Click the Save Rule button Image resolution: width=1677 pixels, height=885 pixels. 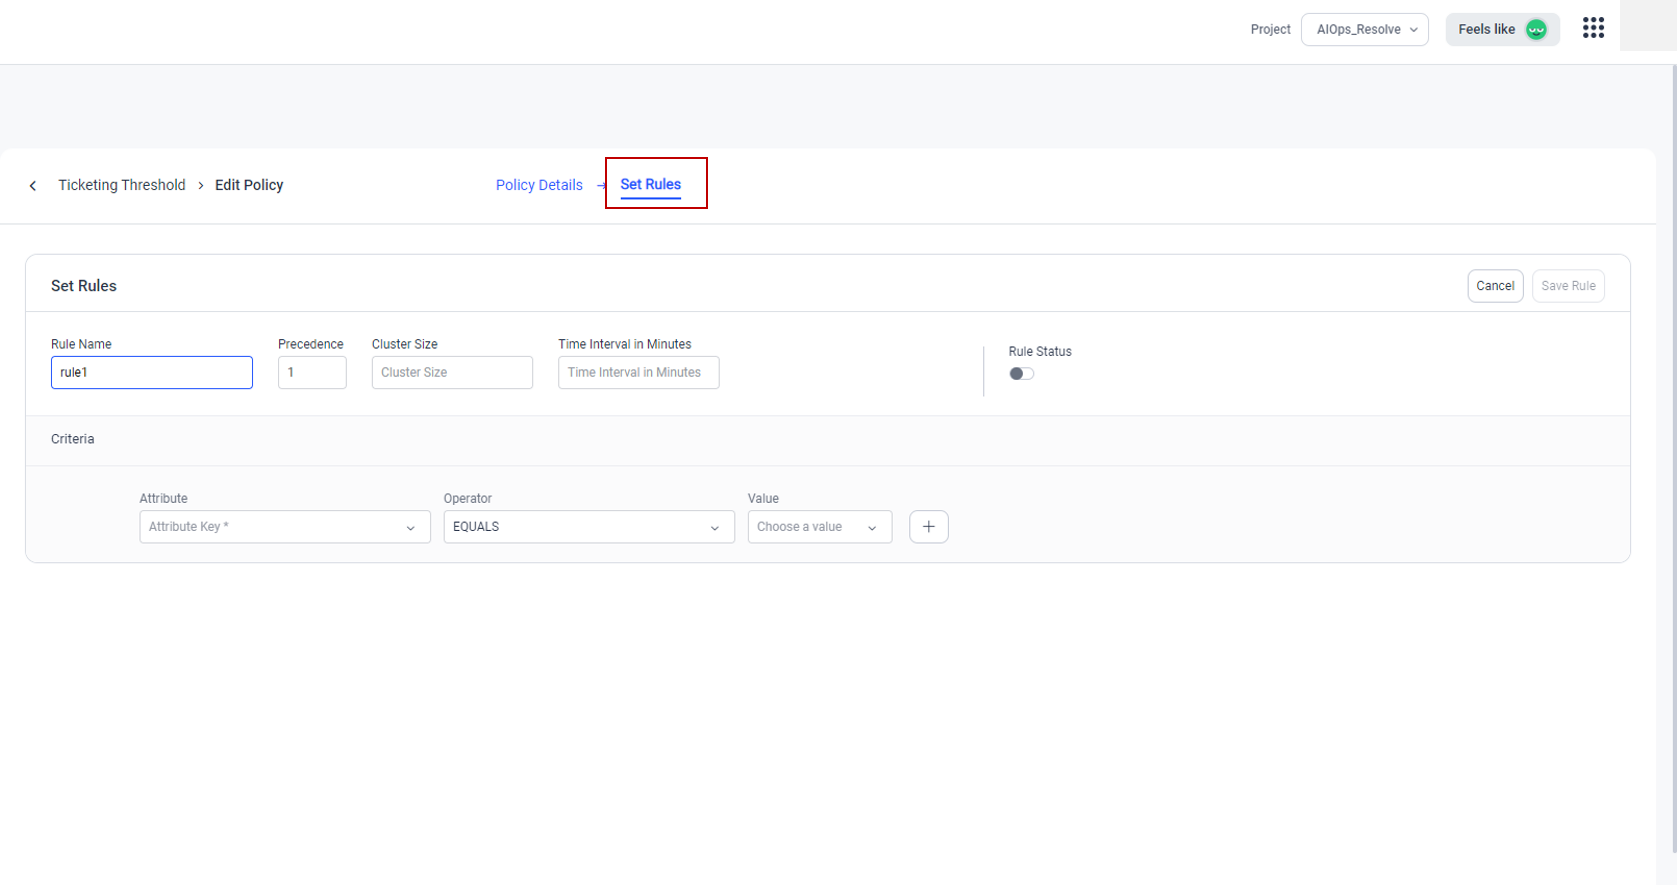(1567, 286)
